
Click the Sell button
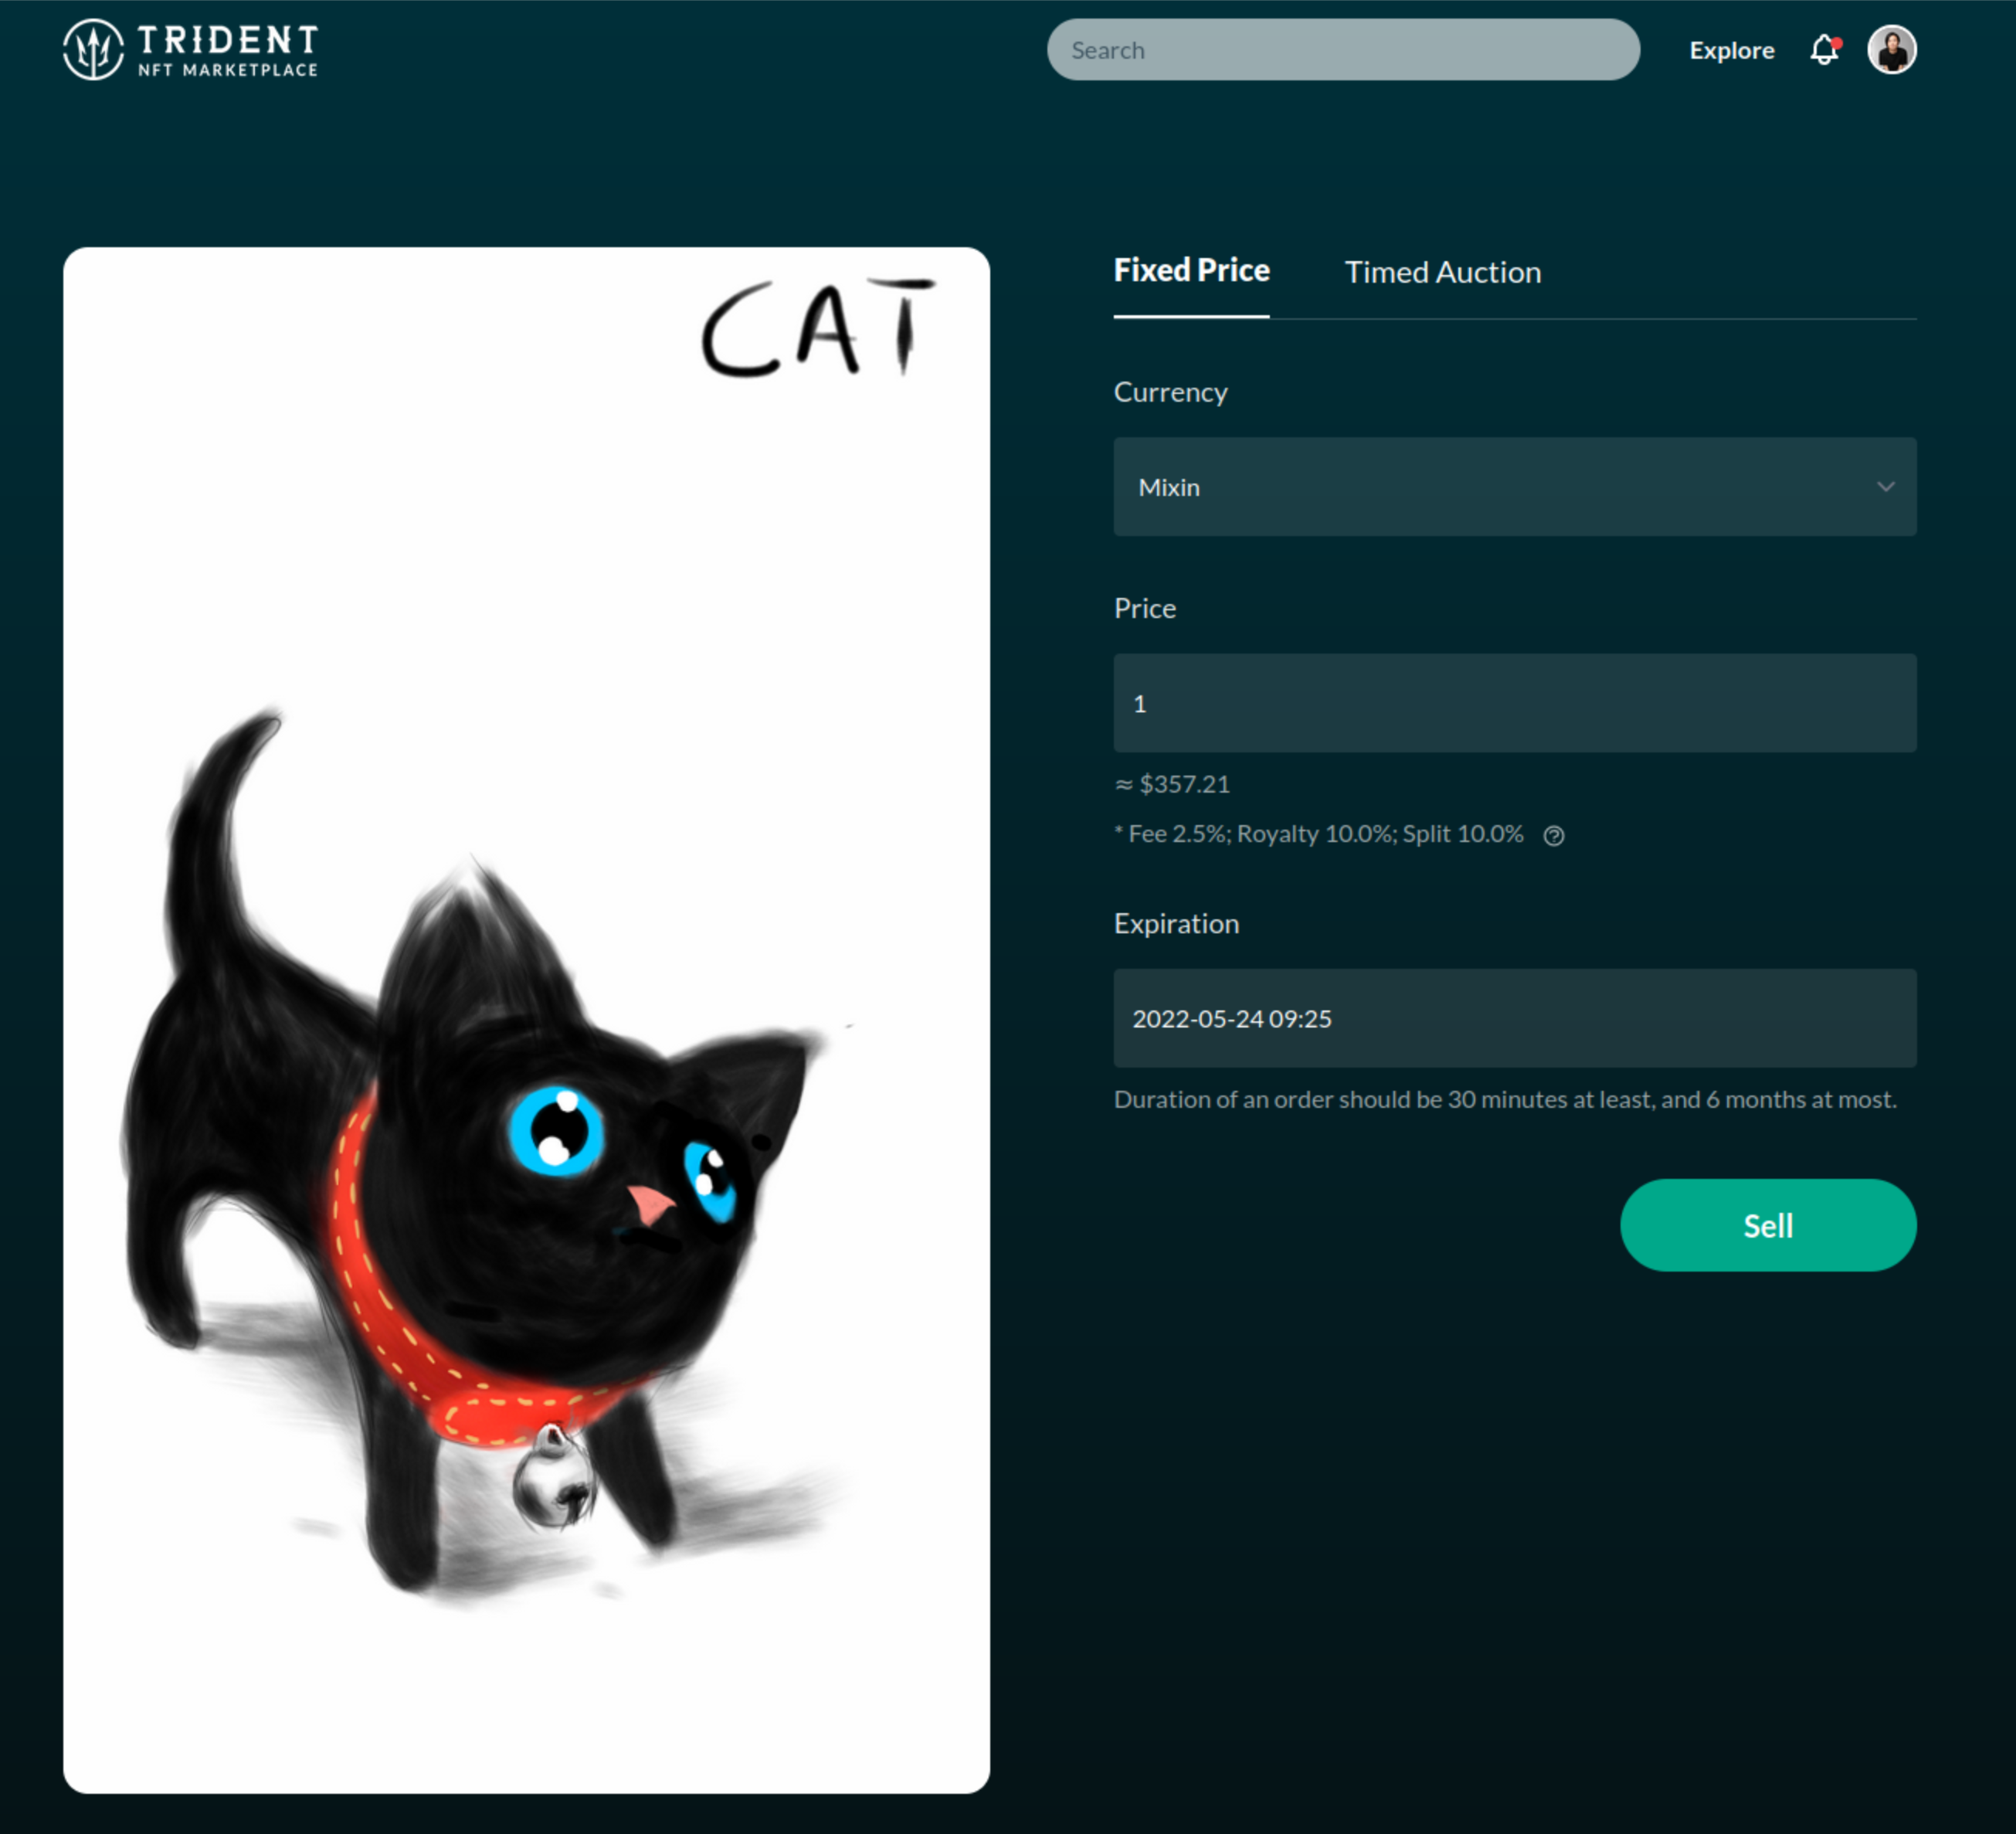[1767, 1224]
